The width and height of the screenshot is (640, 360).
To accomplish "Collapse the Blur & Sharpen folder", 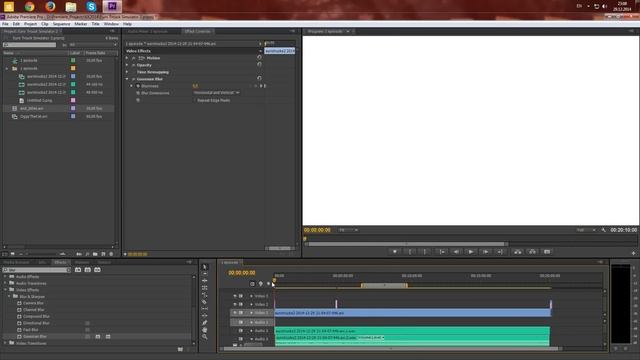I will 9,296.
